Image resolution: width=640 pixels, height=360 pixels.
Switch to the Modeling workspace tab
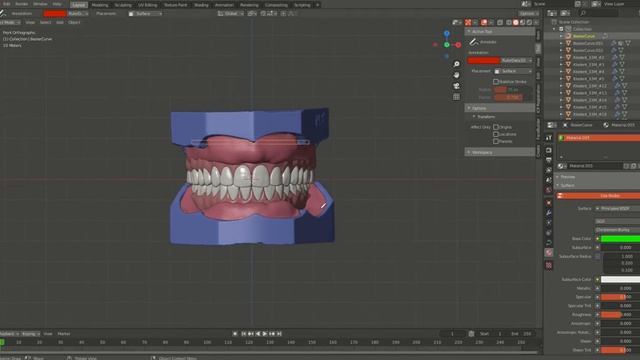(100, 5)
